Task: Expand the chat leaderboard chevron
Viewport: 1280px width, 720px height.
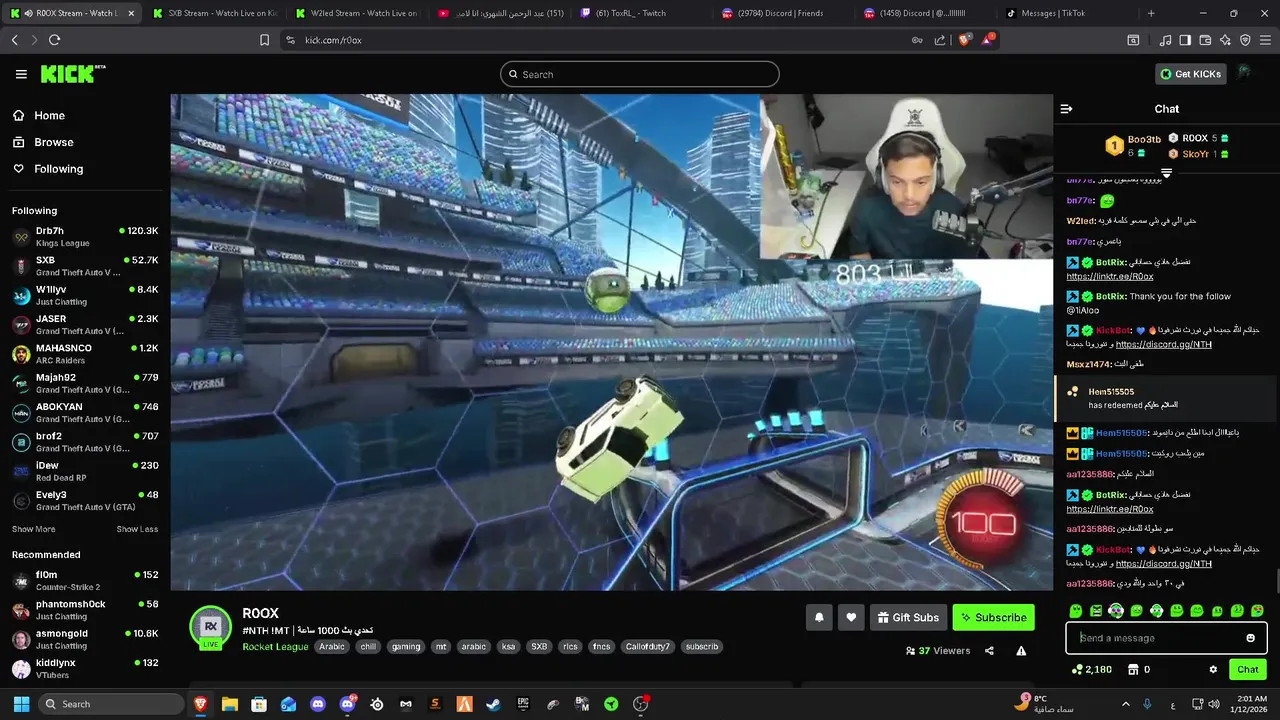Action: (x=1166, y=174)
